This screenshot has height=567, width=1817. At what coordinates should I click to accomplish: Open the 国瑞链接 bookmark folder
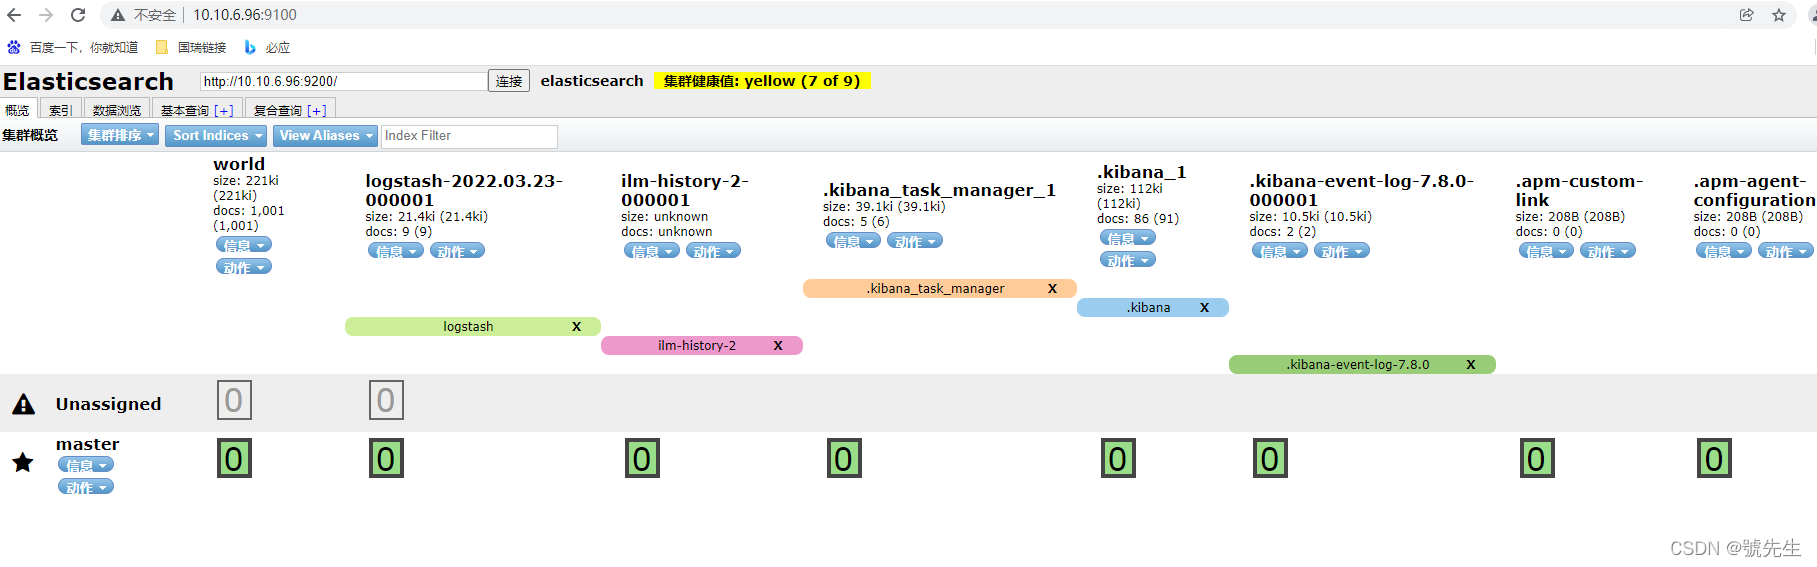pos(191,47)
